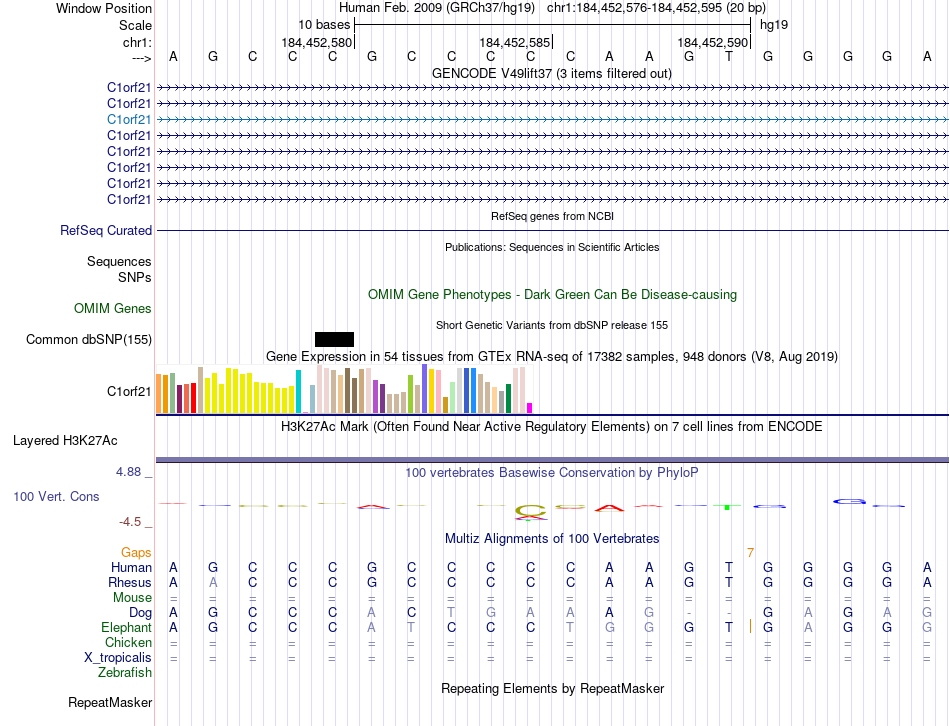
Task: Click the T base in reference sequence
Action: [729, 56]
